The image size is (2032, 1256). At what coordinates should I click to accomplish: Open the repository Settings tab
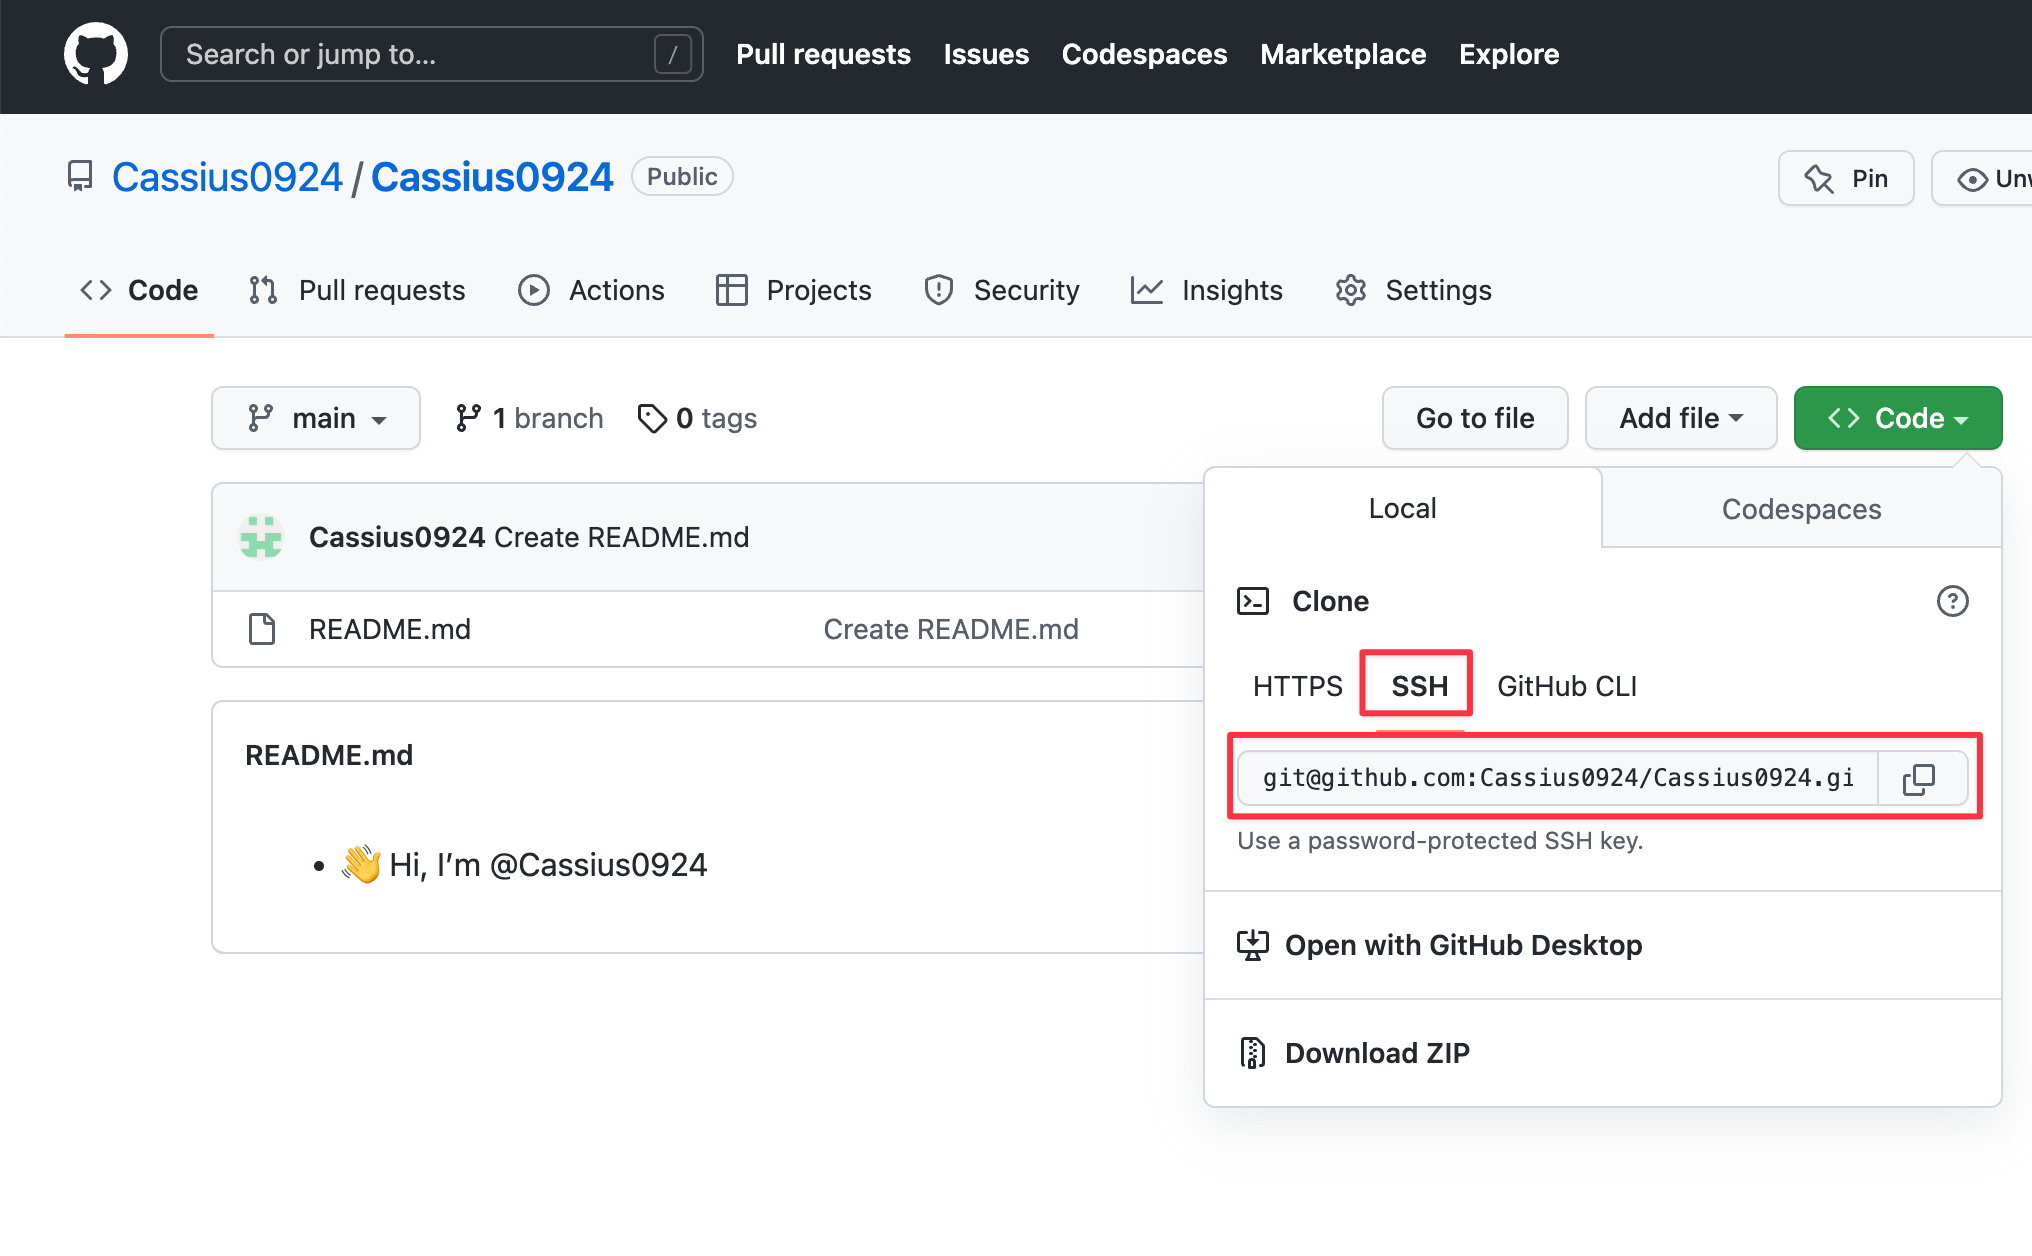point(1413,290)
